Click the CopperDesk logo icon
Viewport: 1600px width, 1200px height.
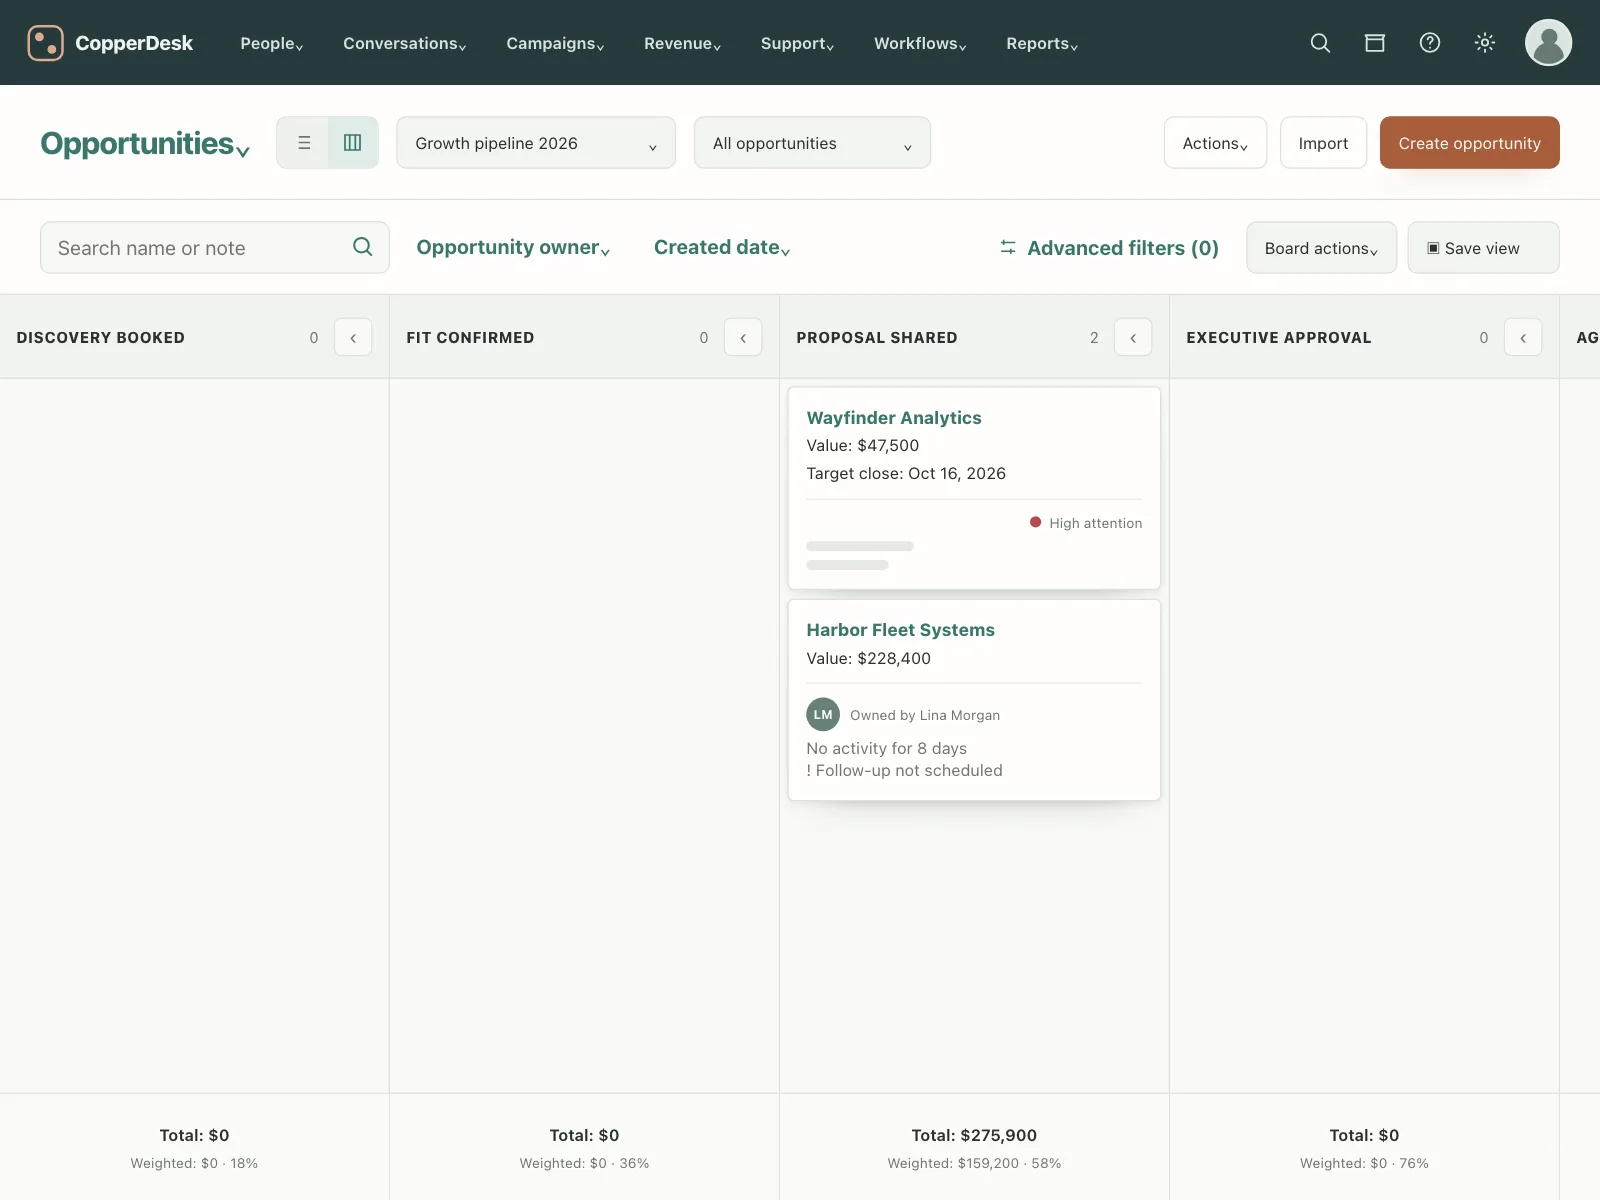[x=45, y=43]
